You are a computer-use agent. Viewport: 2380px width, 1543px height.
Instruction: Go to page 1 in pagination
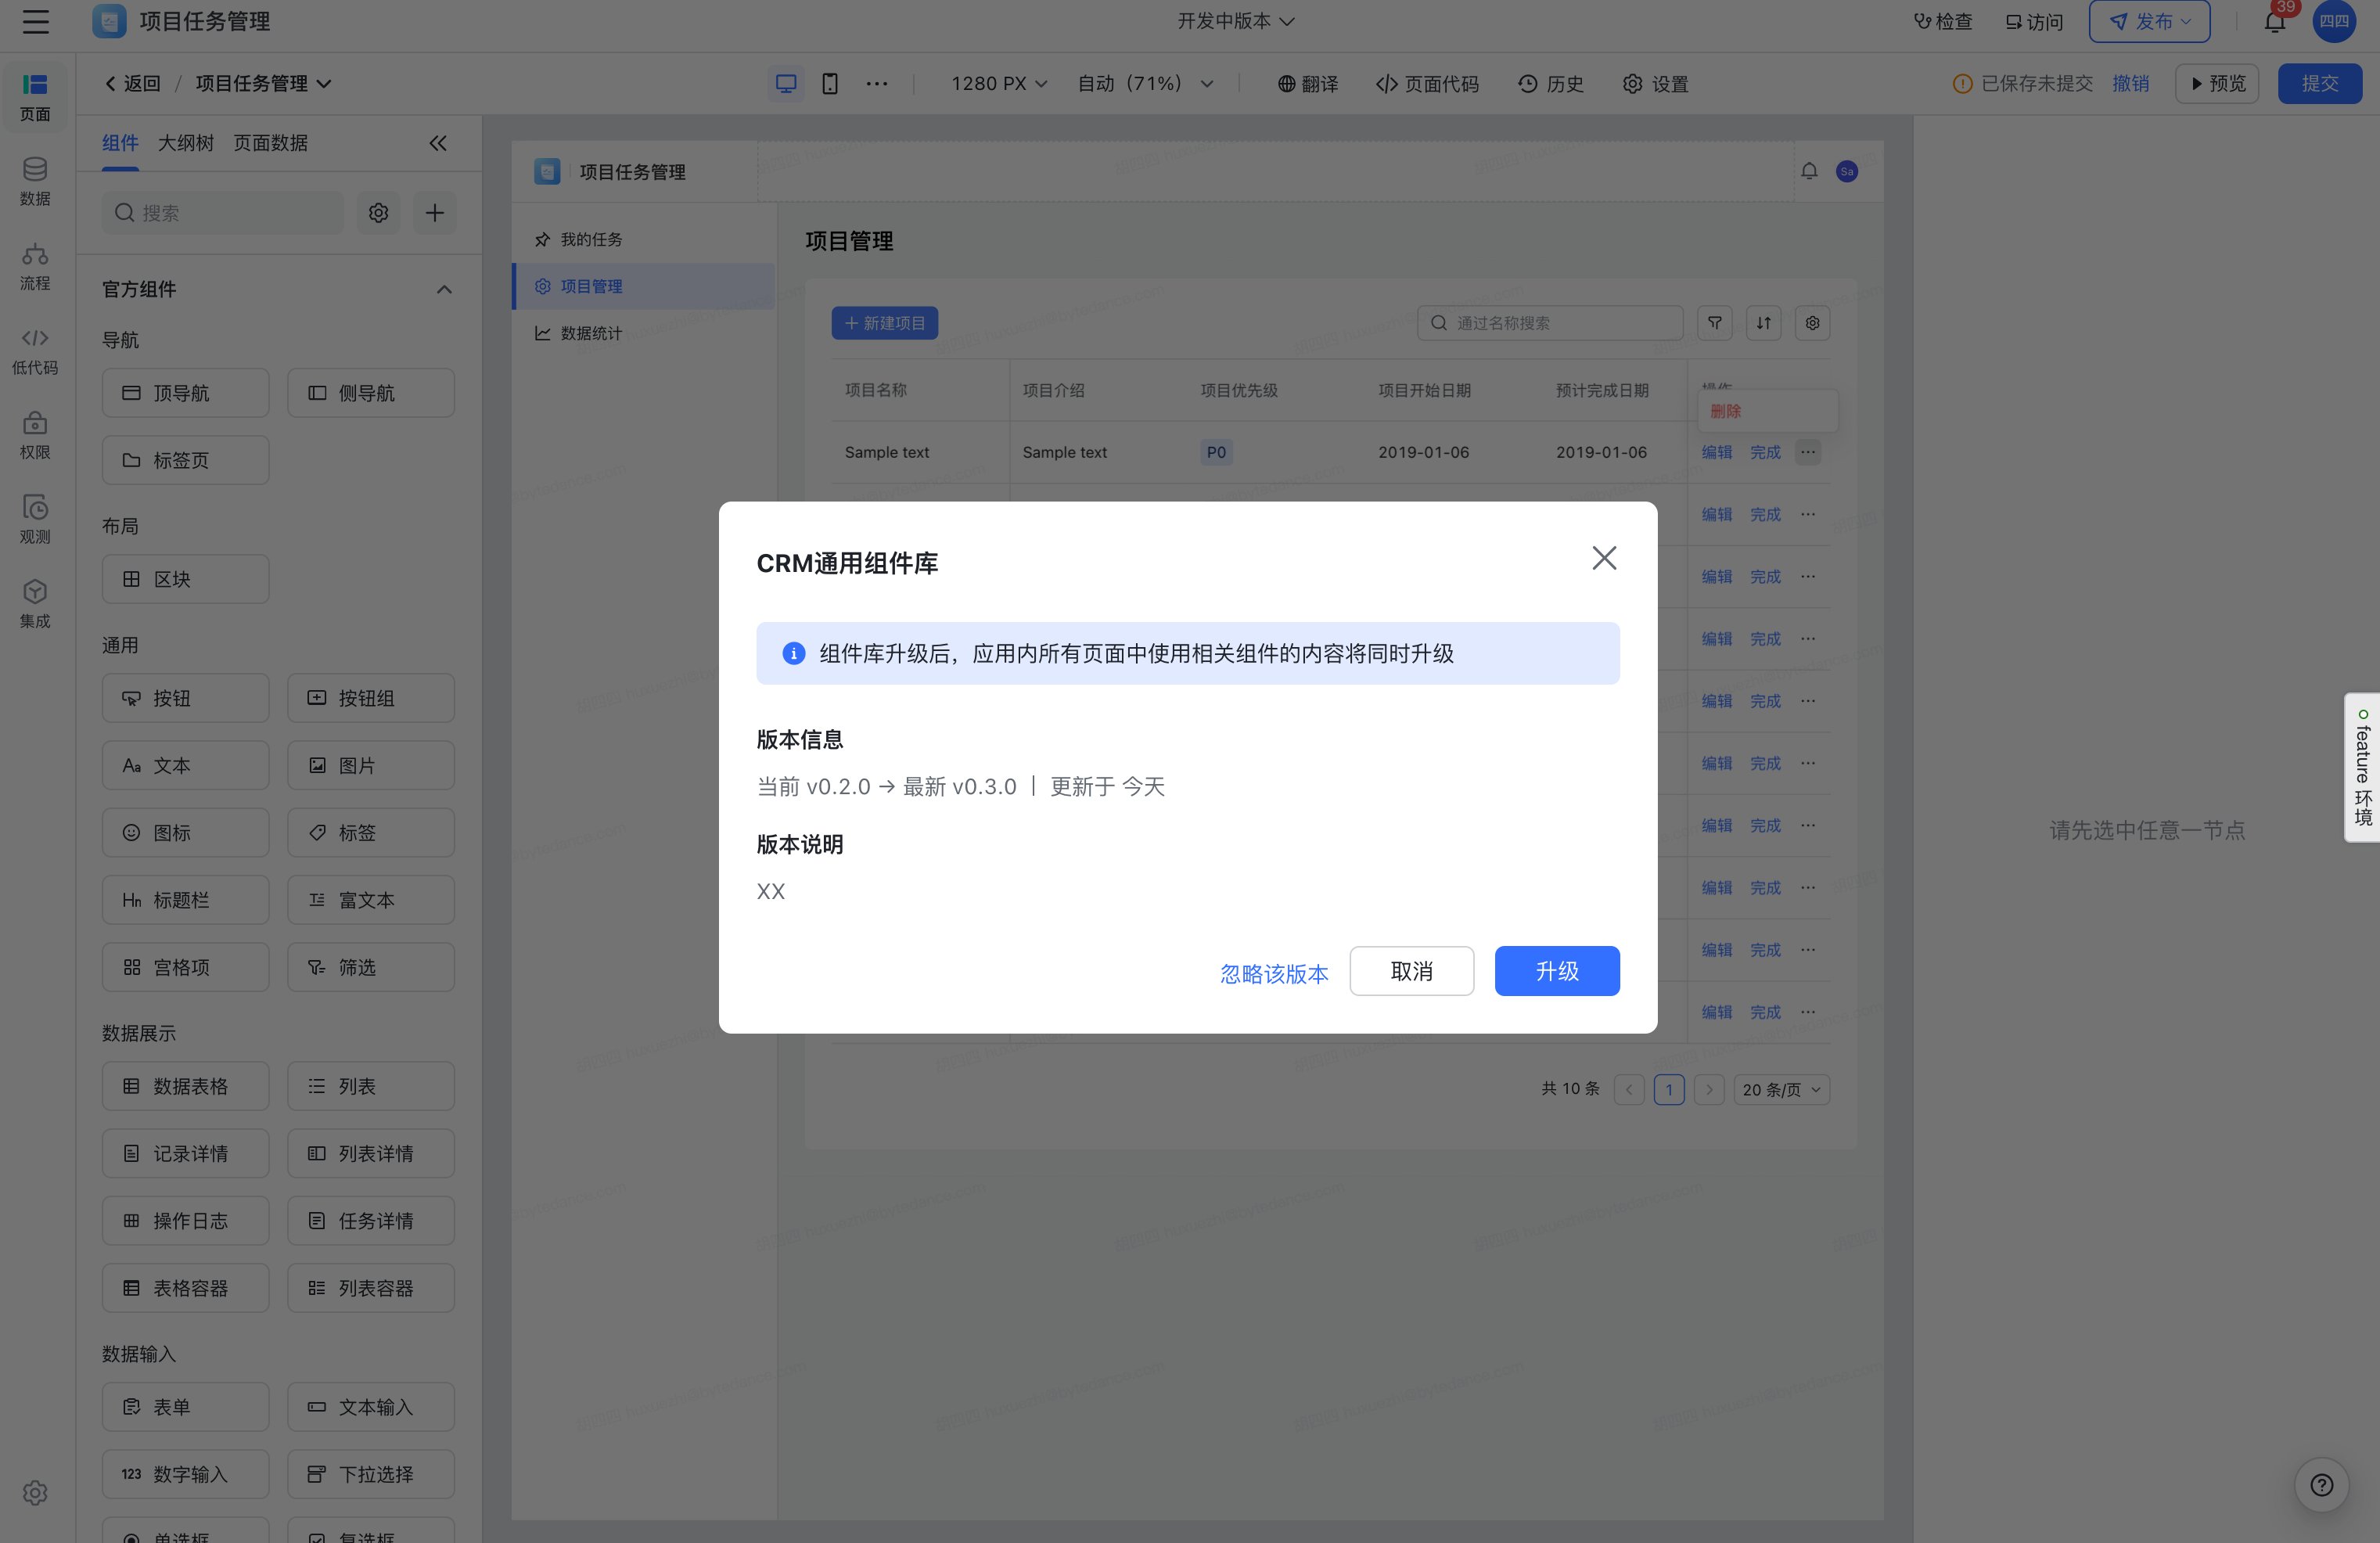click(1669, 1089)
